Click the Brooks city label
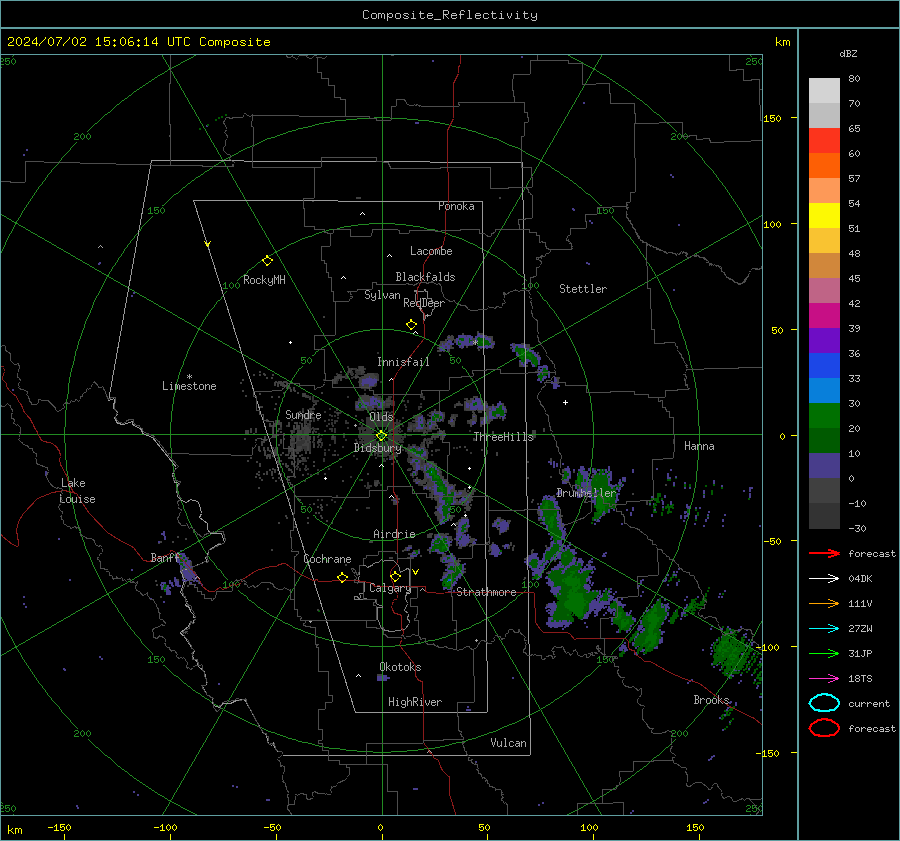The image size is (900, 841). 711,700
